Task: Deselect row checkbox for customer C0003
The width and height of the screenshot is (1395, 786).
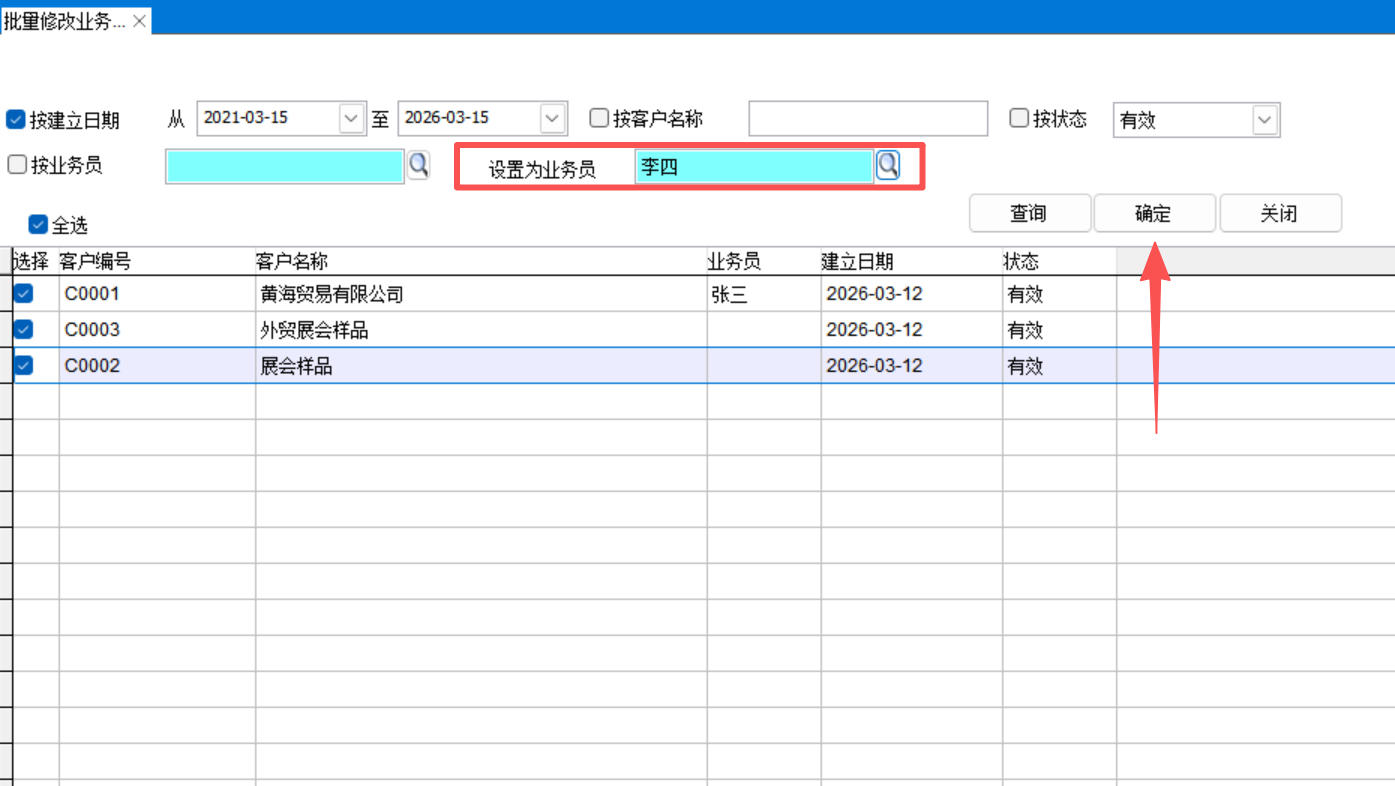Action: coord(23,329)
